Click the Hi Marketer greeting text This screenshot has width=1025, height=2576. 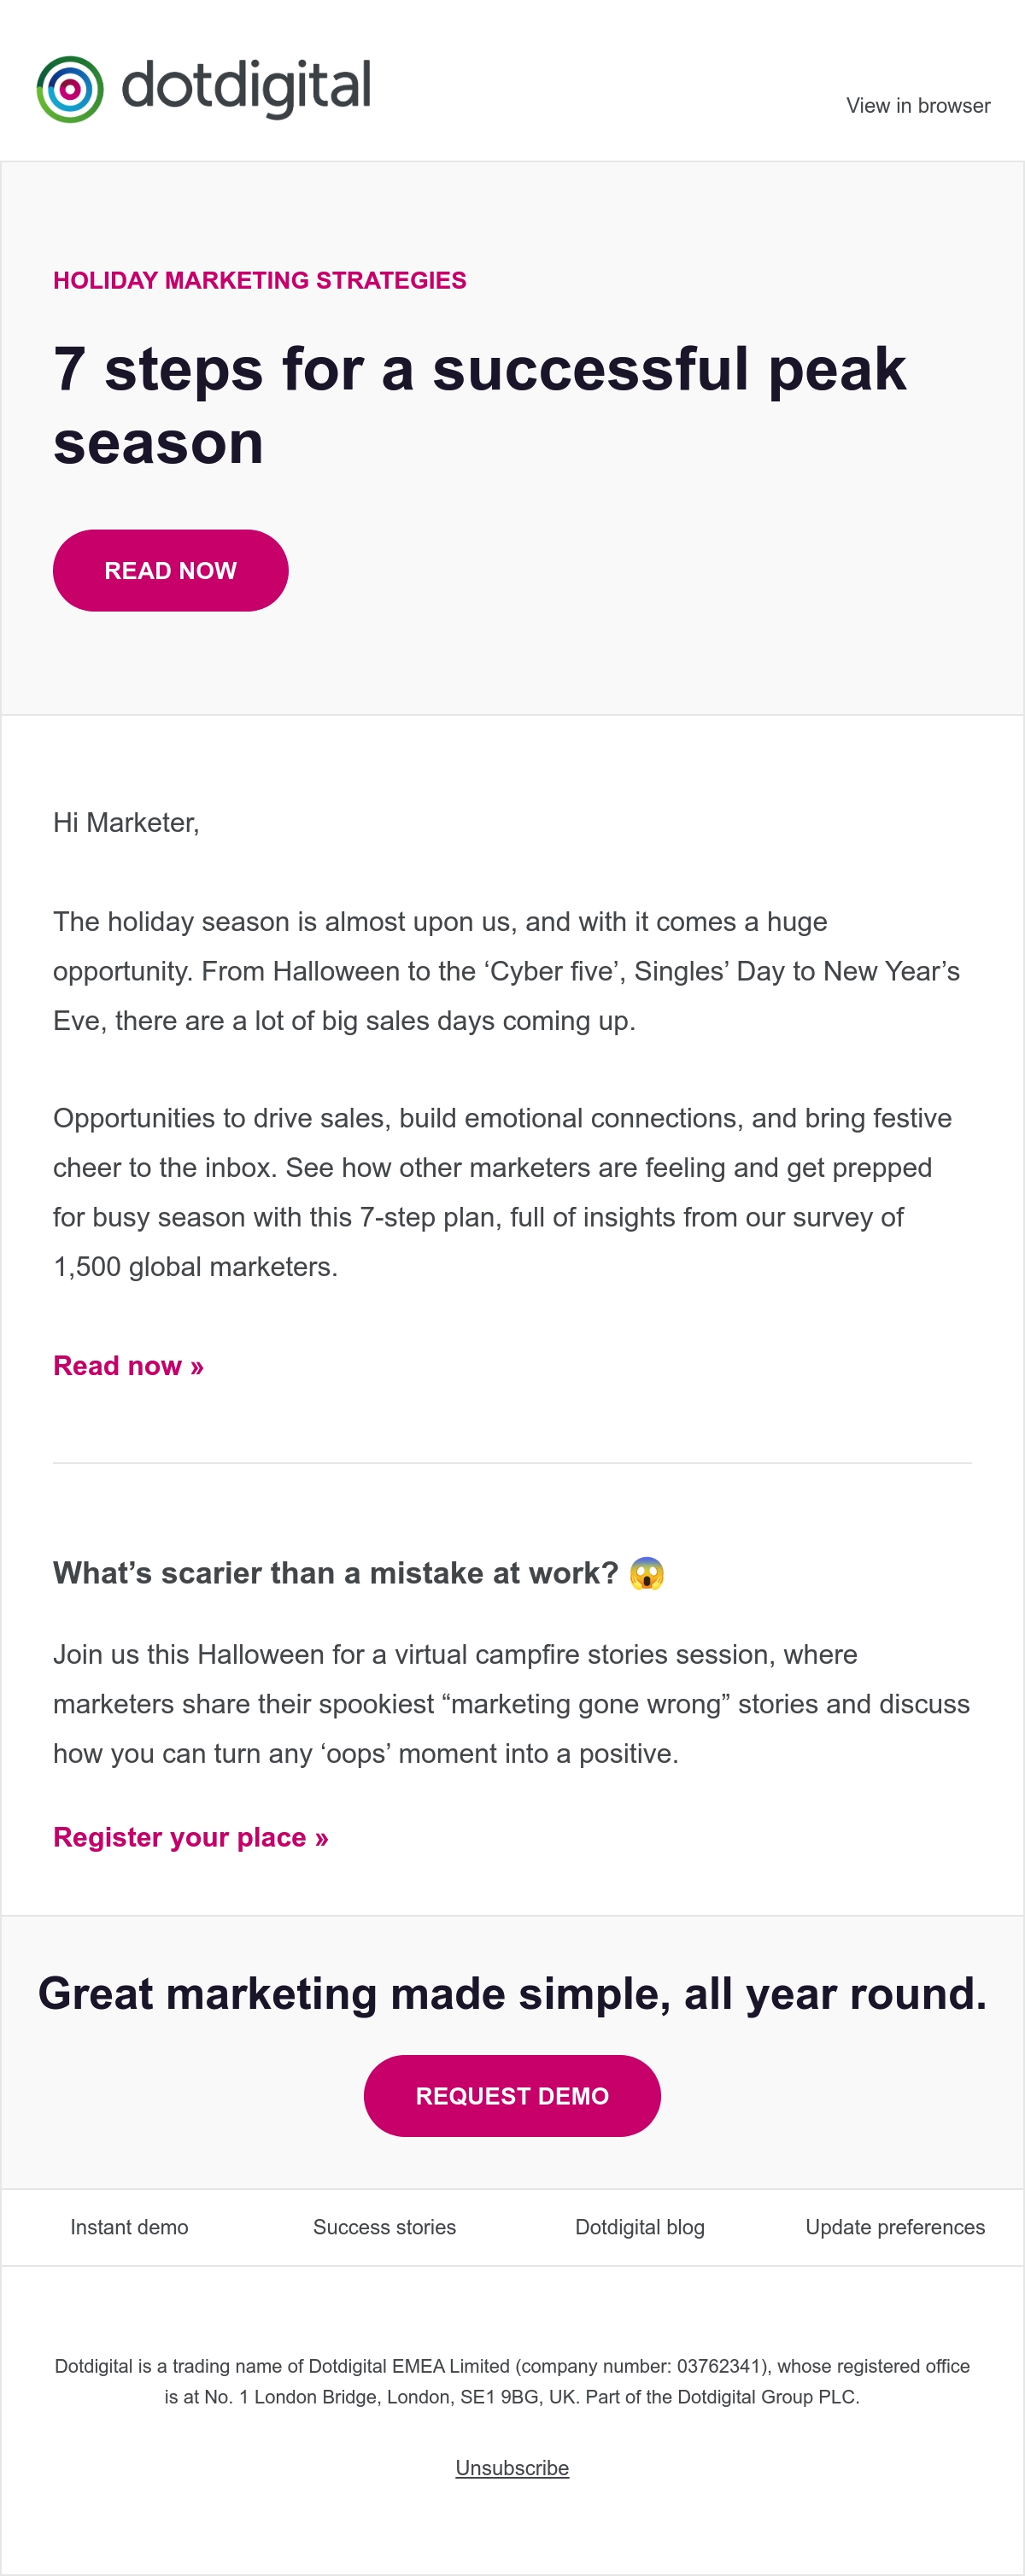tap(126, 823)
